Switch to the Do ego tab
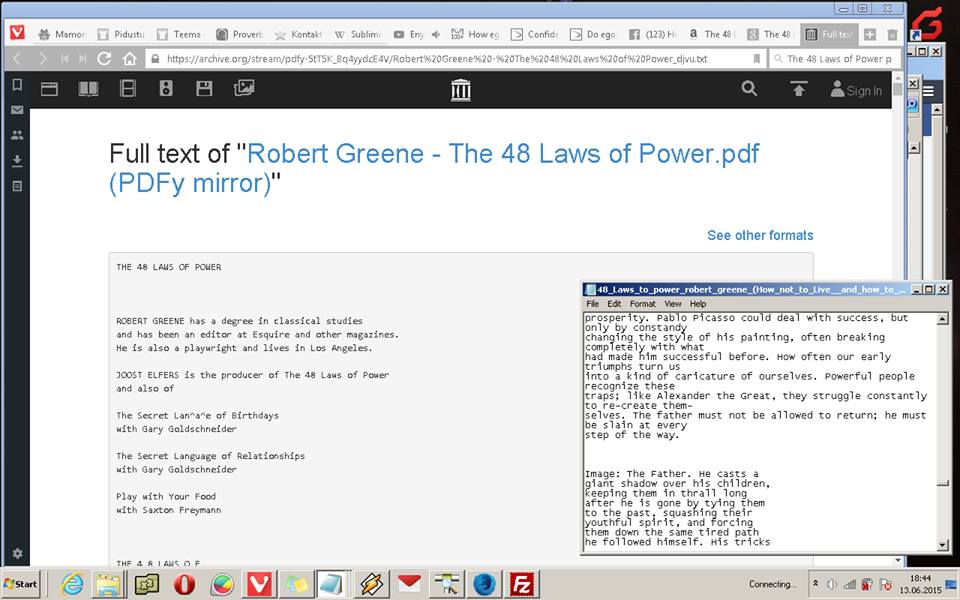Viewport: 960px width, 600px height. tap(594, 34)
